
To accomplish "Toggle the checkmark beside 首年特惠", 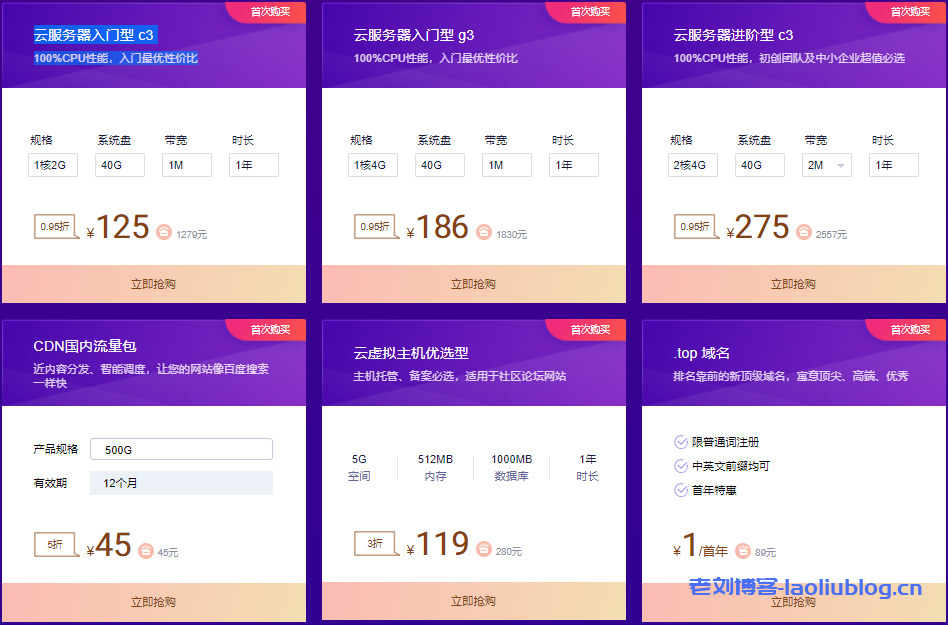I will 680,490.
